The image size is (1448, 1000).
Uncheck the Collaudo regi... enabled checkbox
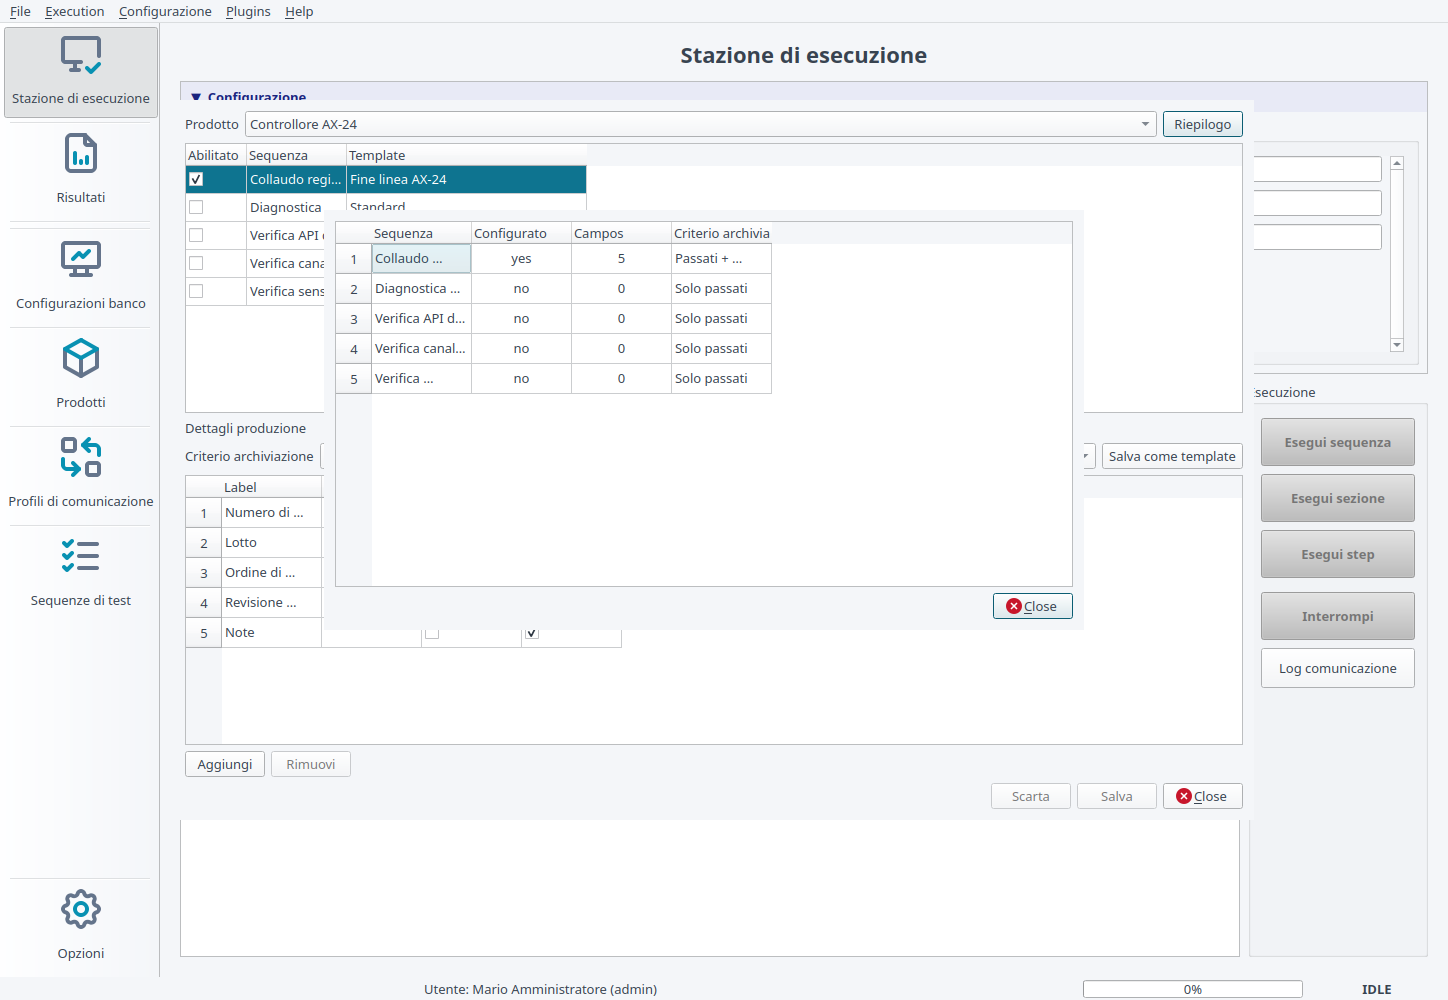click(x=196, y=179)
